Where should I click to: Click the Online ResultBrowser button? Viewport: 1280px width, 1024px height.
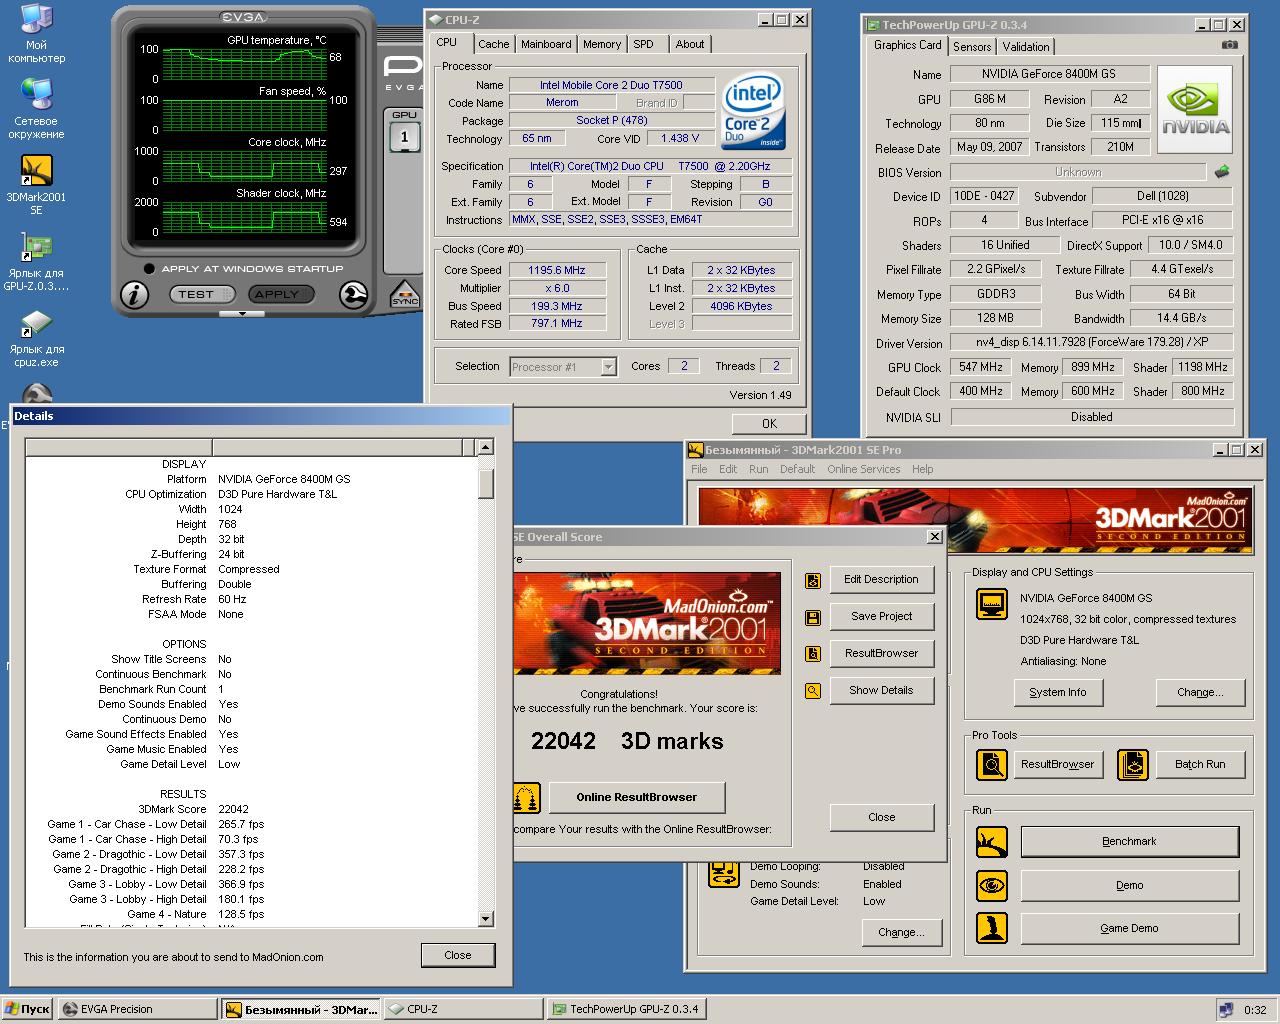click(636, 797)
